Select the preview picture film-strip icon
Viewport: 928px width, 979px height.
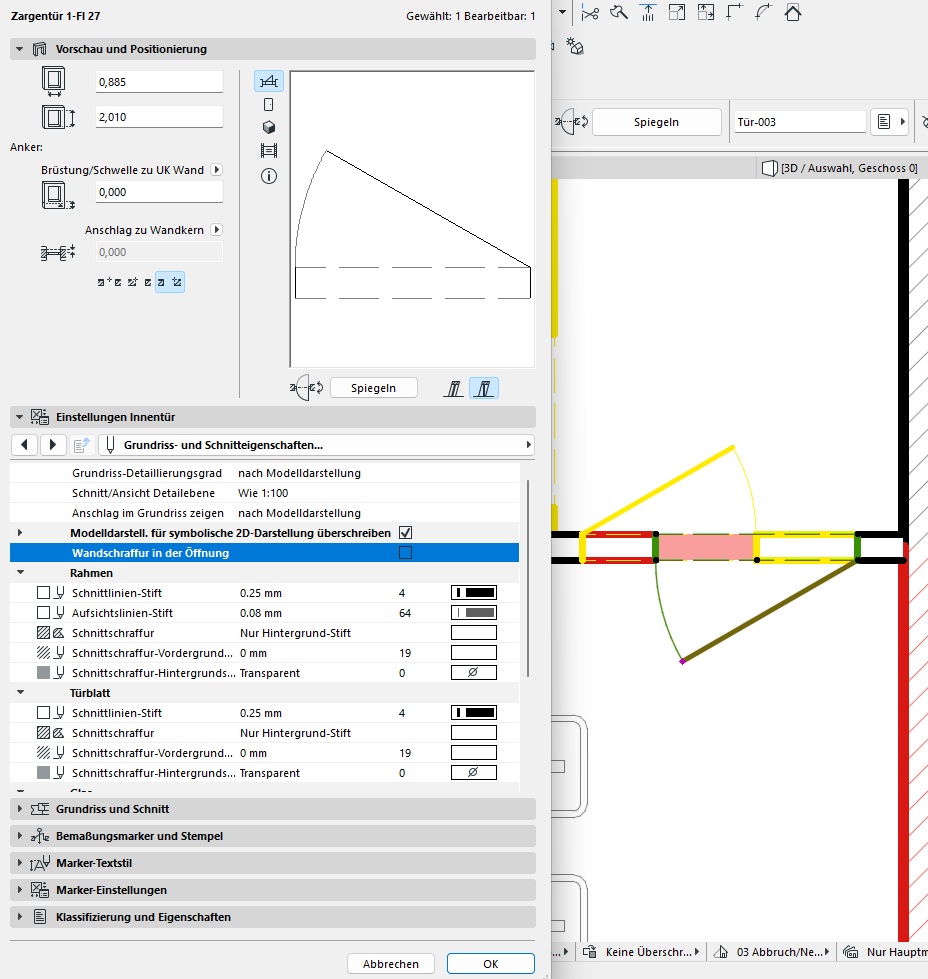pos(269,150)
